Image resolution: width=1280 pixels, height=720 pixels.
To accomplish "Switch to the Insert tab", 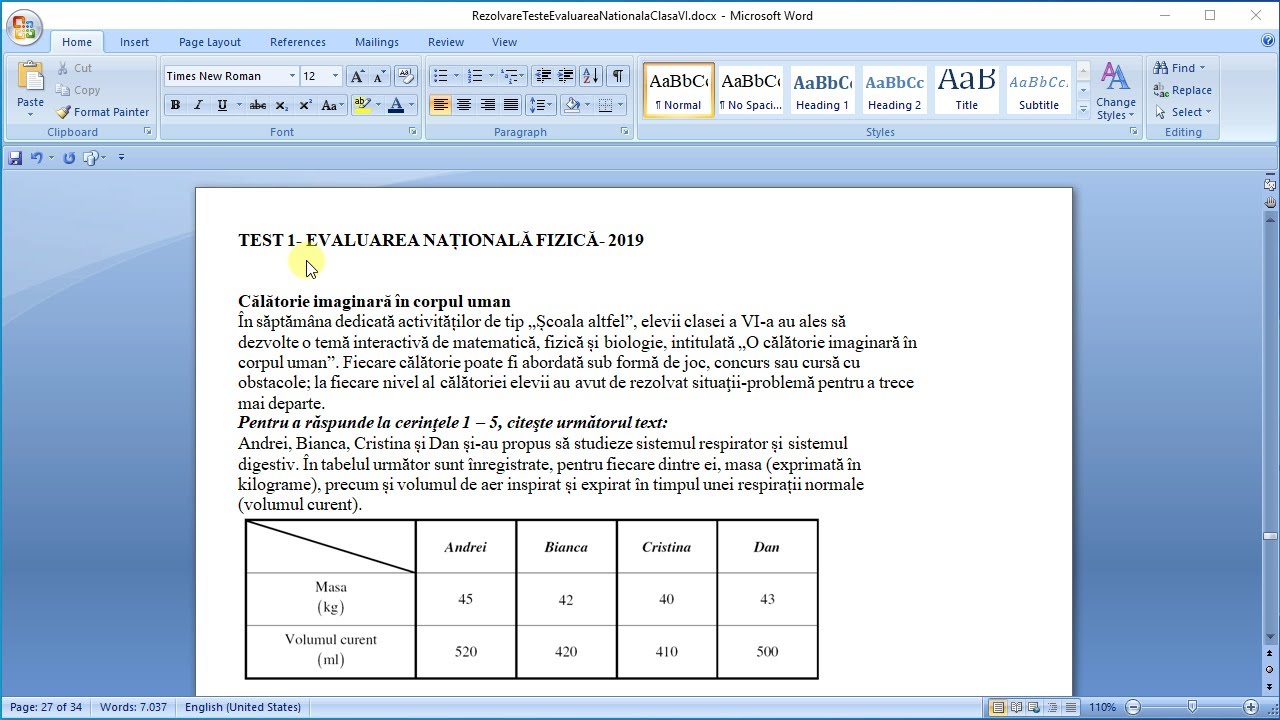I will click(134, 42).
